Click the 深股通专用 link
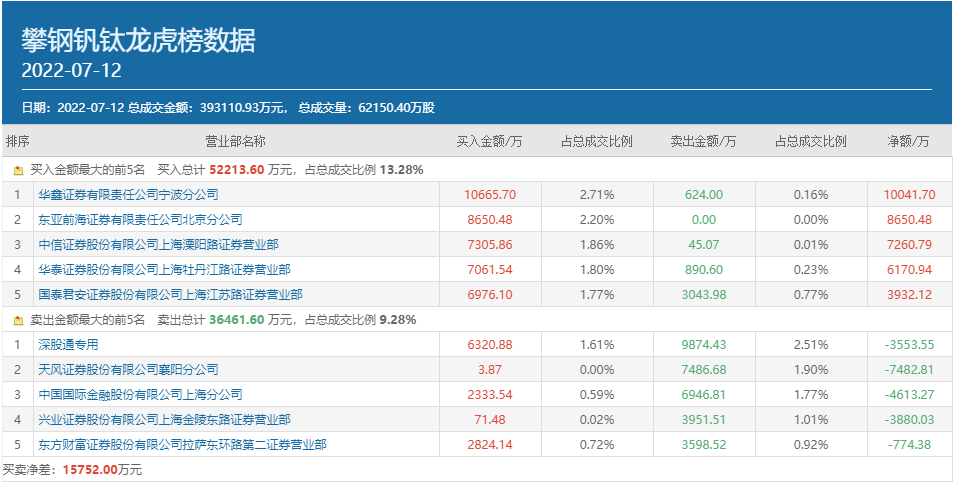953x483 pixels. (x=68, y=344)
